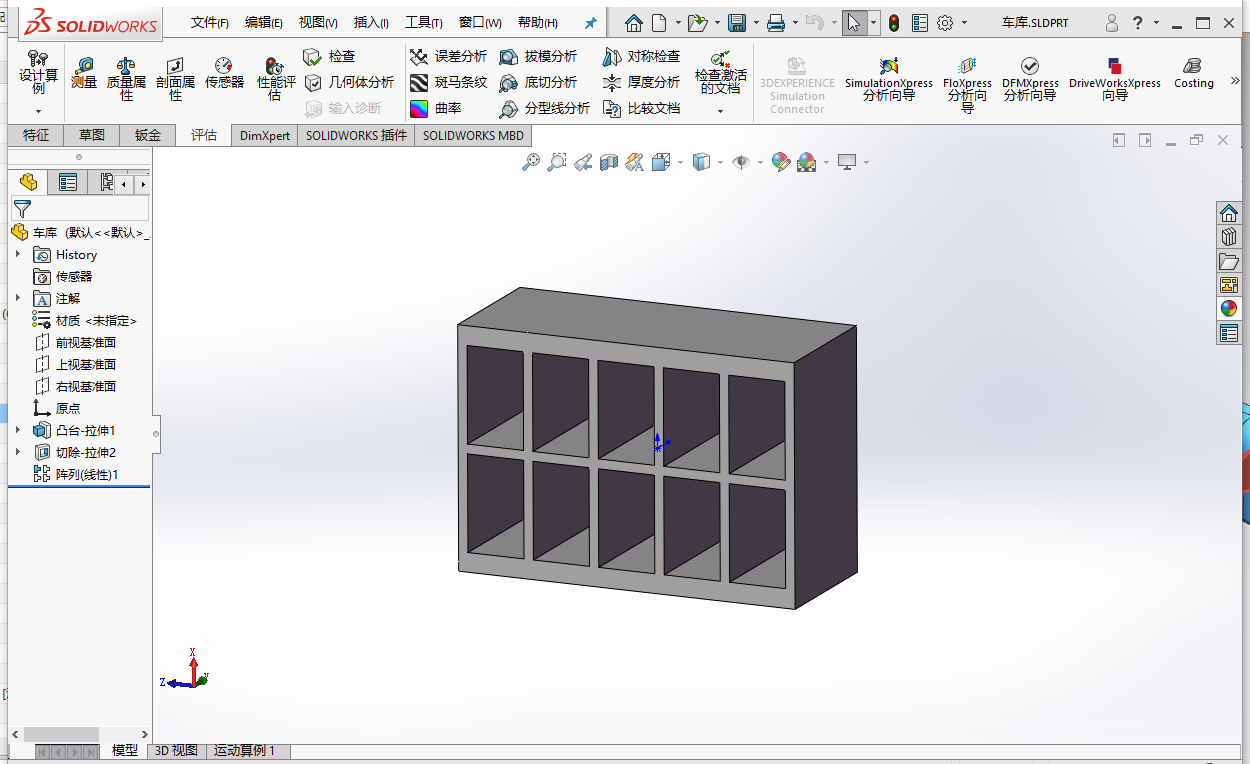Open the Sensor (传感器) tool

[224, 73]
